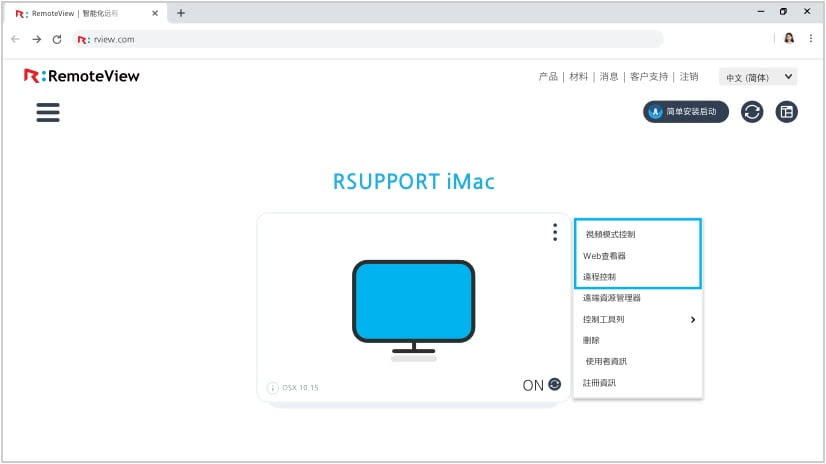Click the ON status text
The width and height of the screenshot is (826, 464).
coord(533,386)
